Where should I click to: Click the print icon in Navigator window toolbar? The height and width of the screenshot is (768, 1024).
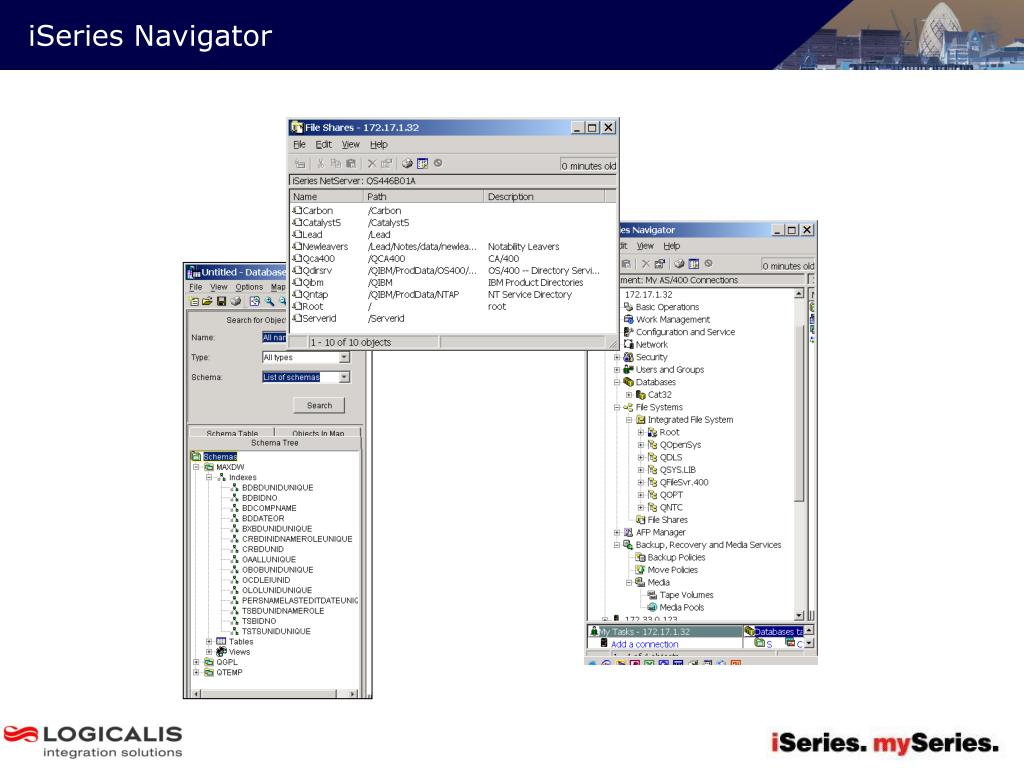pyautogui.click(x=679, y=264)
